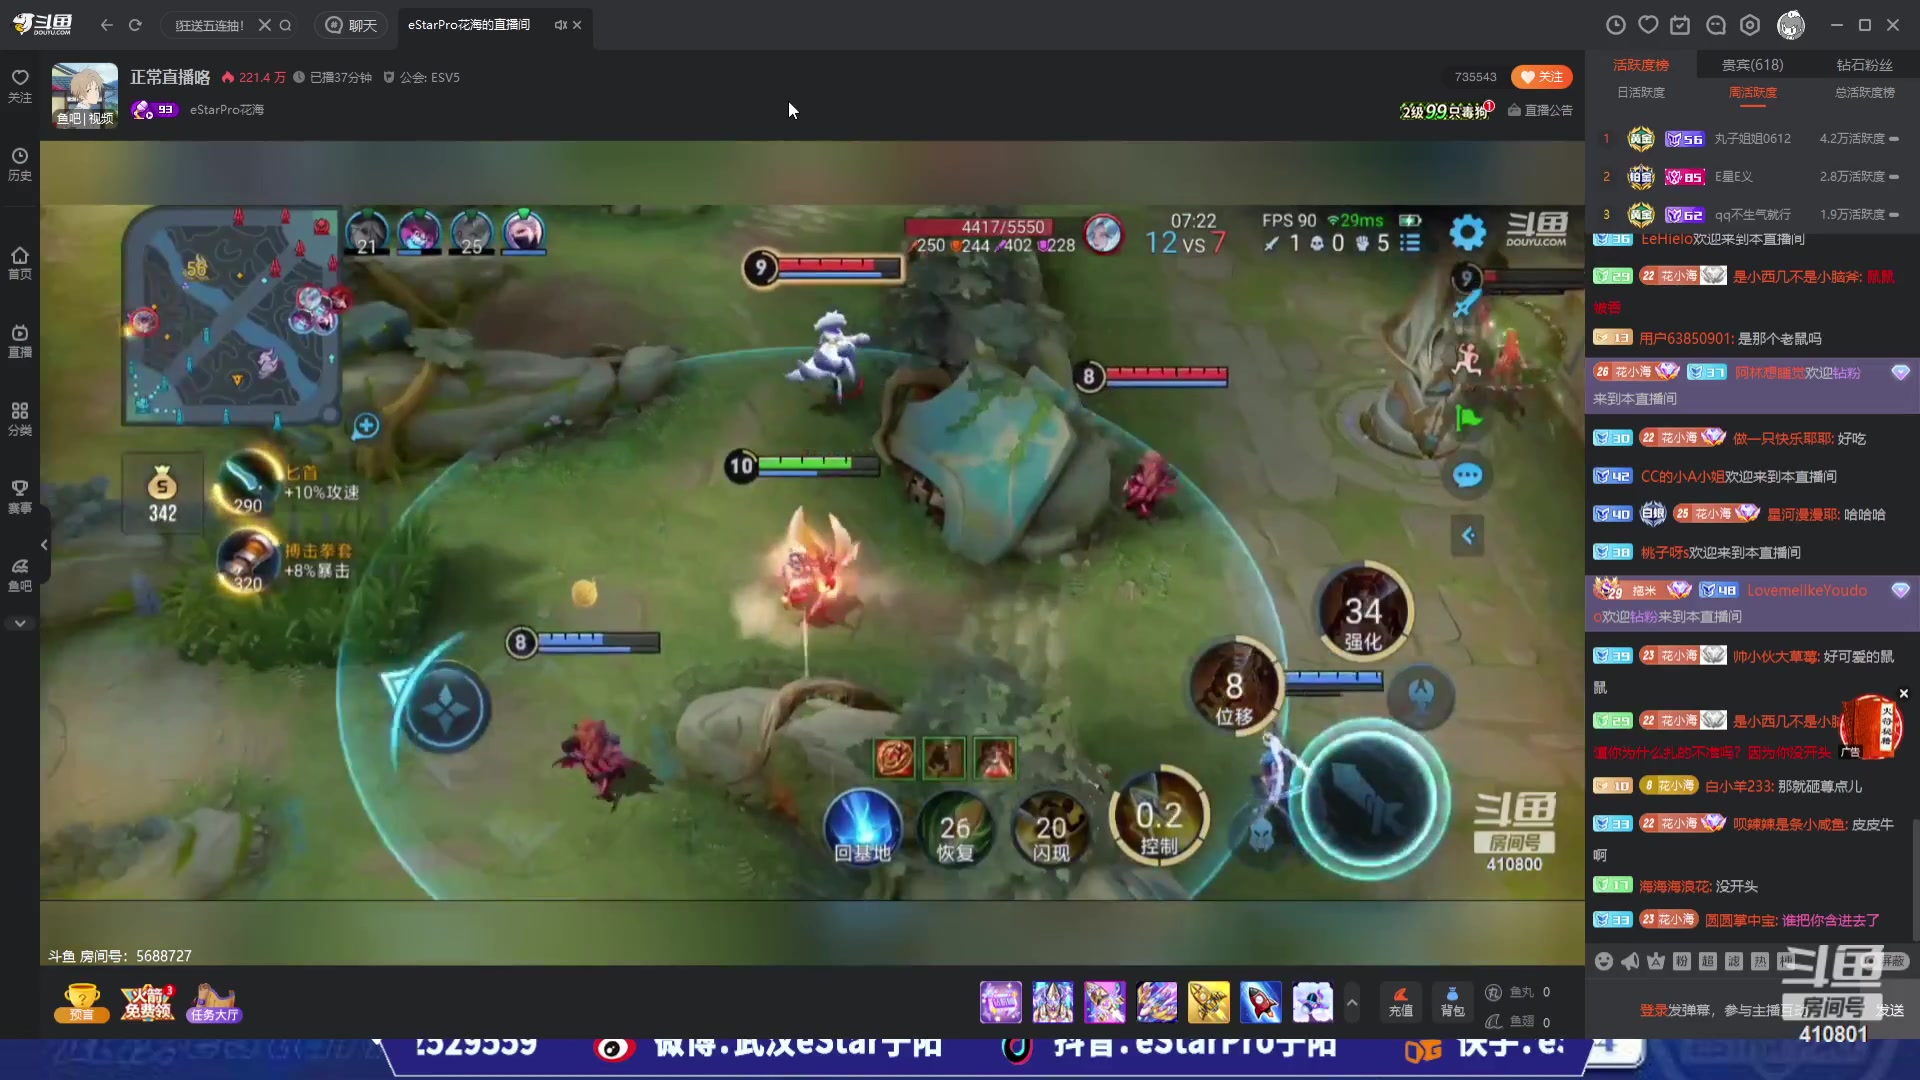Open the Douyu logo home link
The width and height of the screenshot is (1920, 1080).
[x=43, y=24]
